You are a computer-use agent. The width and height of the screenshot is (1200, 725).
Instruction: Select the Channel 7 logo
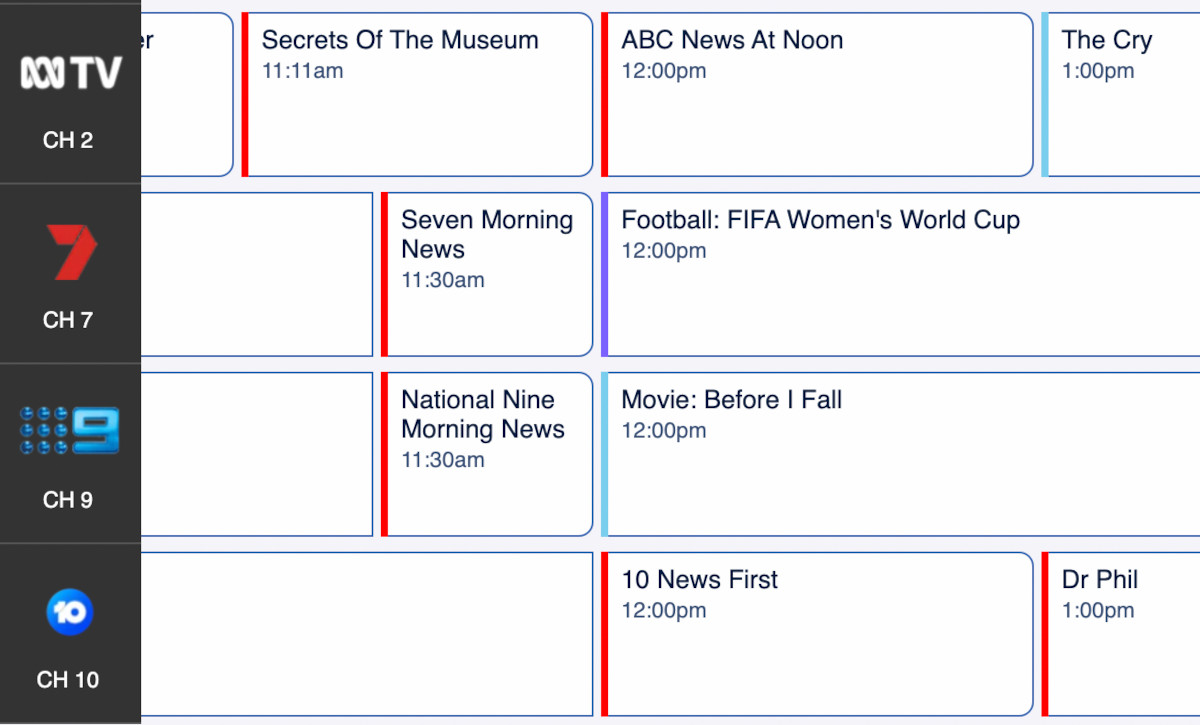[69, 251]
